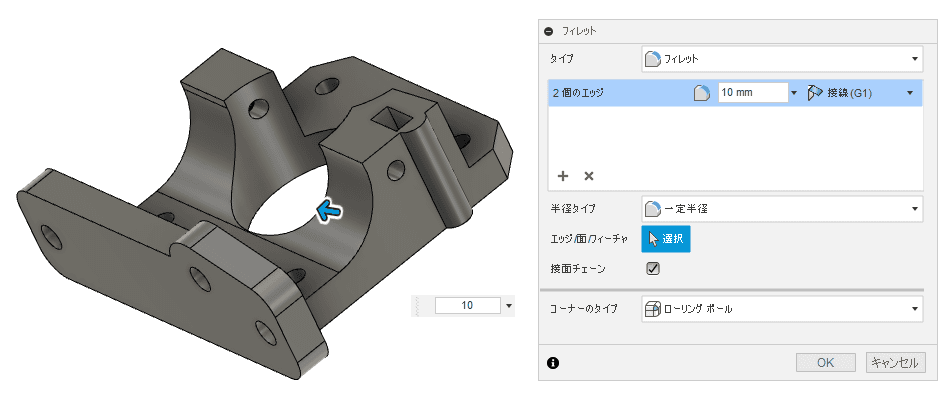Open the dropdown arrow beside floating 10 field
Viewport: 946px width, 398px height.
pos(509,305)
